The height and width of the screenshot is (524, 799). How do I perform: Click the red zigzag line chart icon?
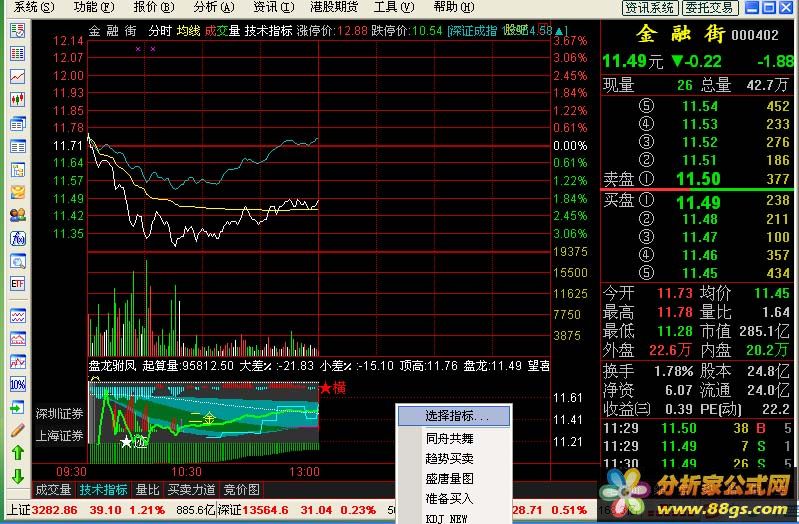click(x=17, y=361)
